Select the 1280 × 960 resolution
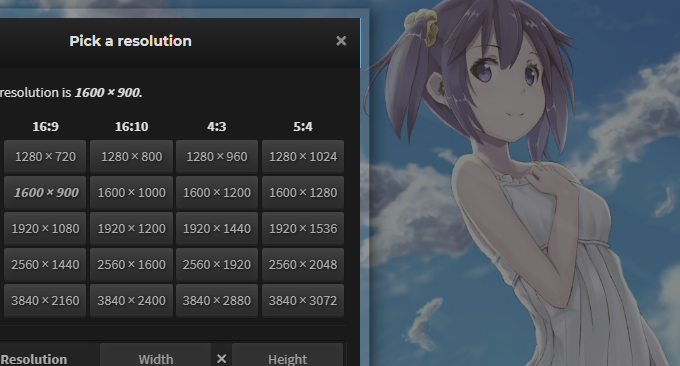 coord(217,157)
